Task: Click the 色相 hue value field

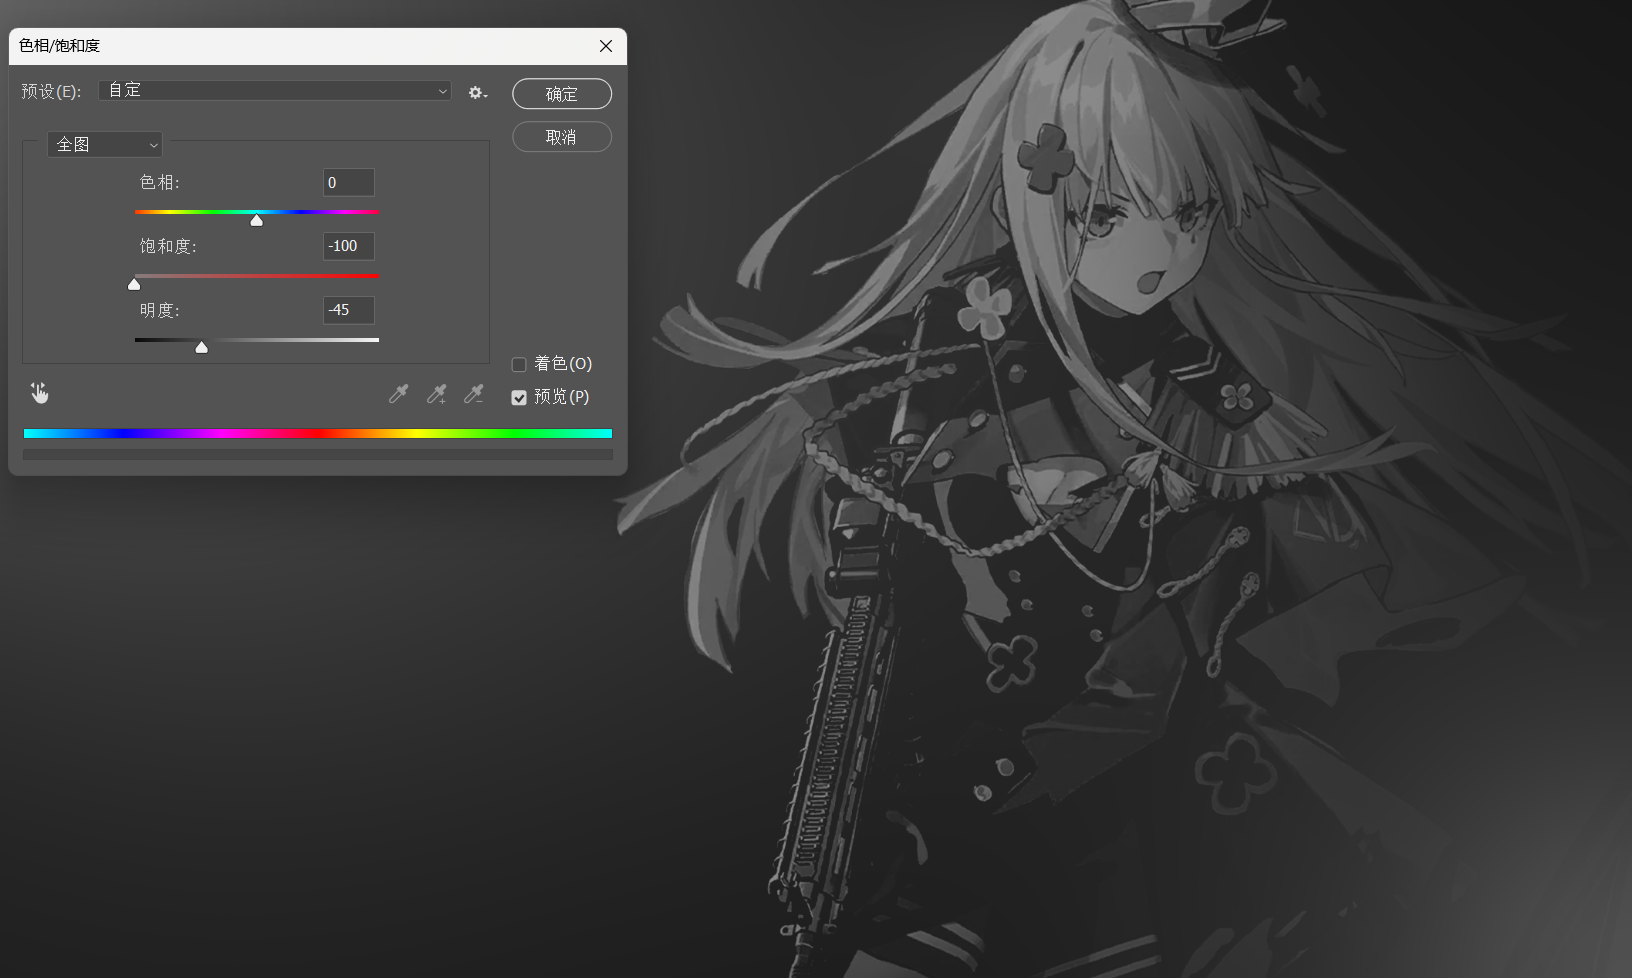Action: (349, 182)
